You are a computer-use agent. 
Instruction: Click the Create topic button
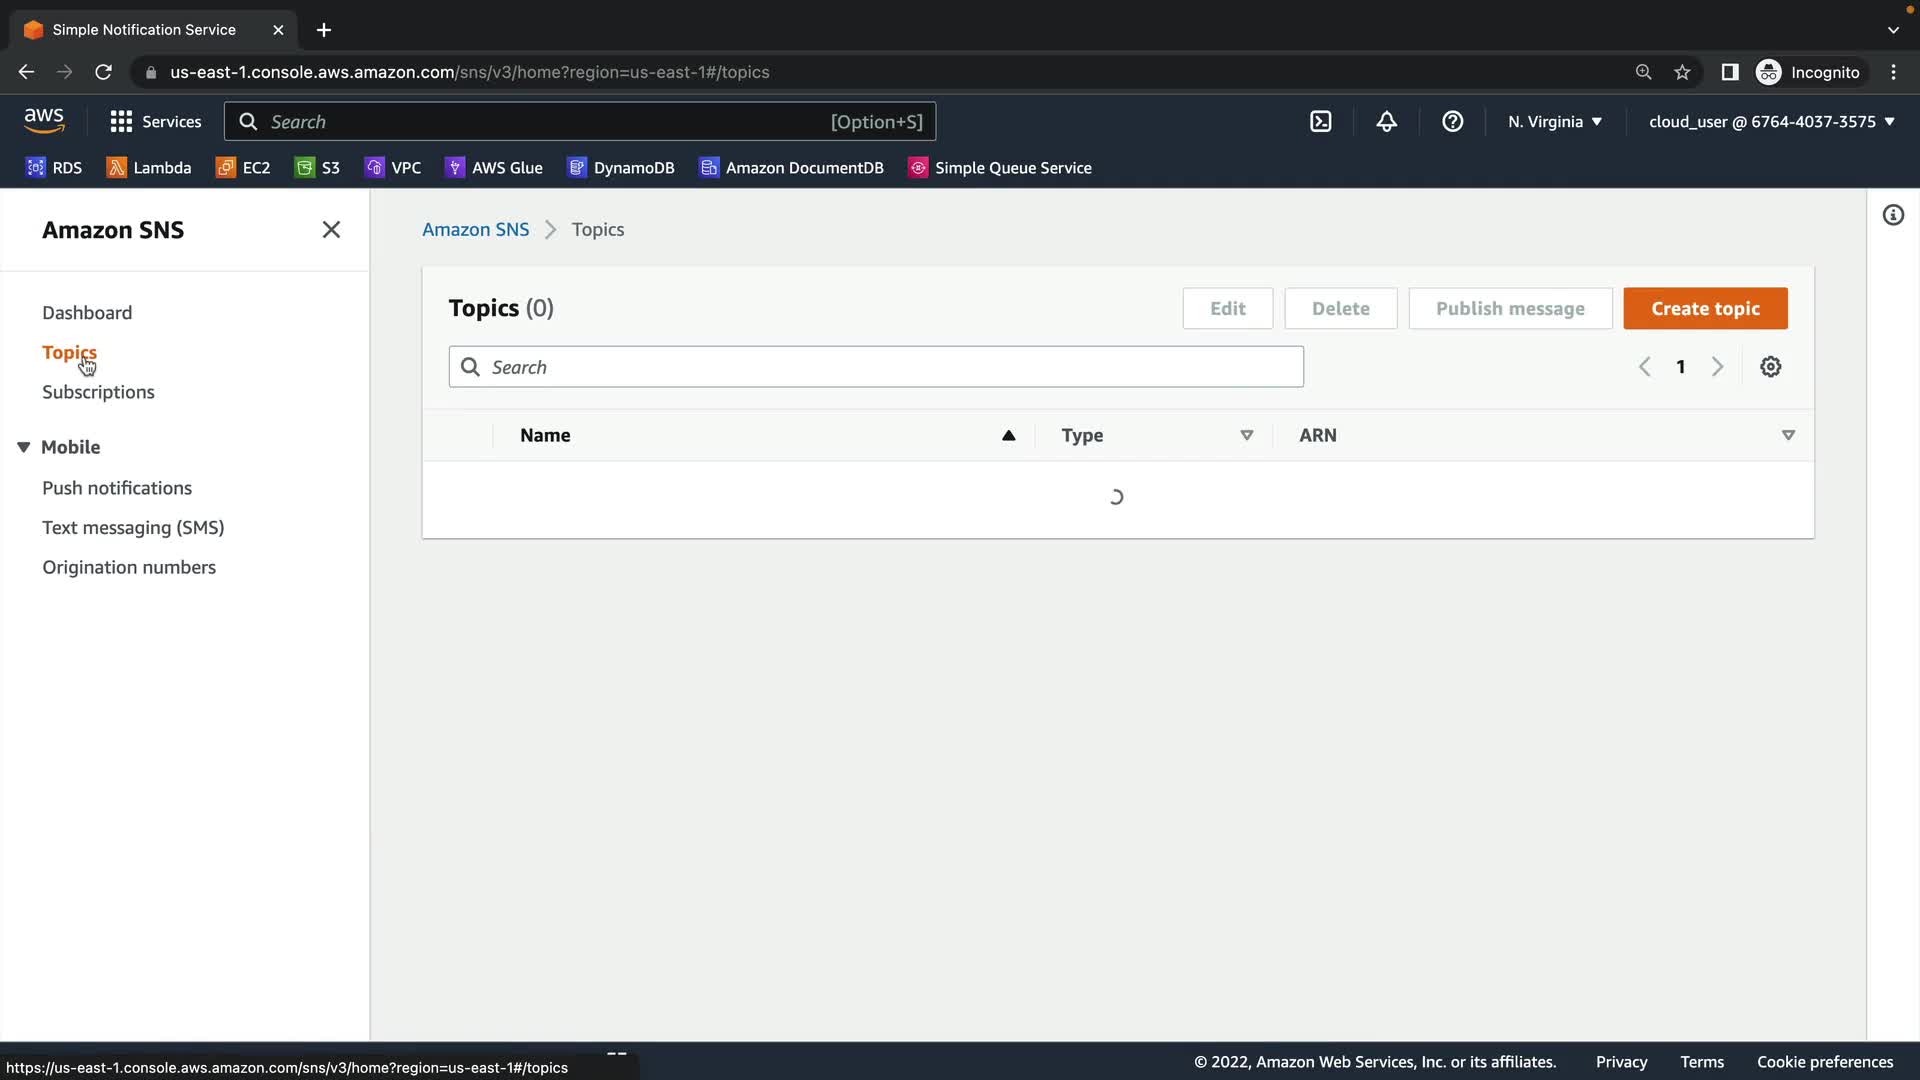[x=1705, y=309]
